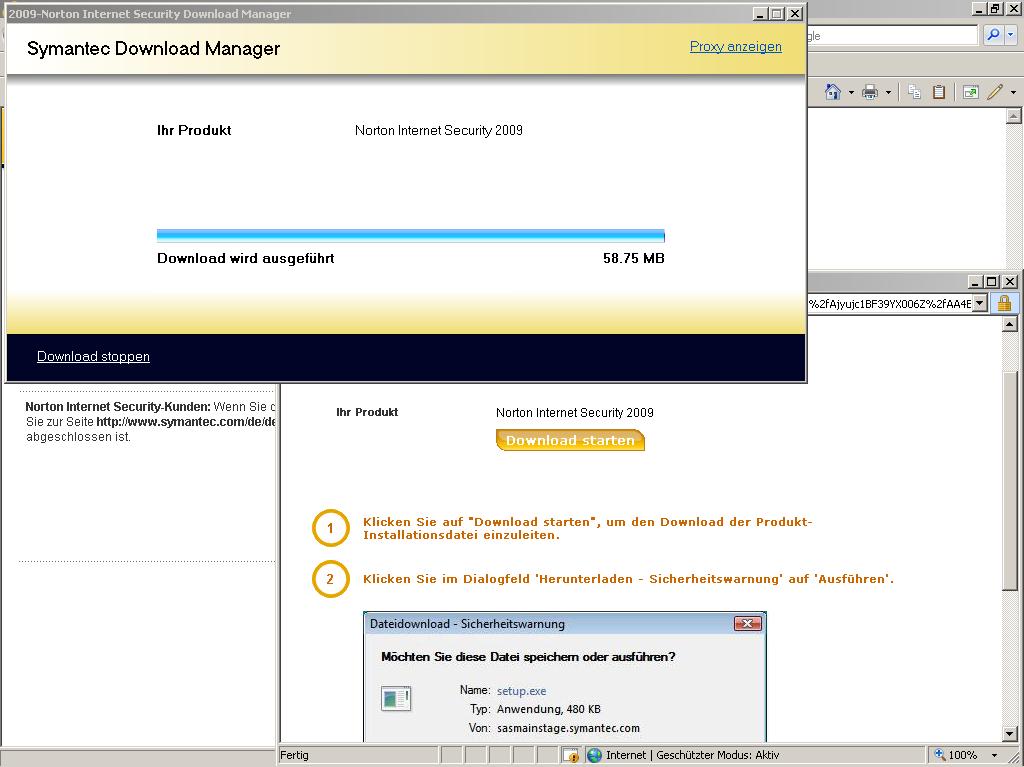Click the Download wird ausgeführt status text

246,258
